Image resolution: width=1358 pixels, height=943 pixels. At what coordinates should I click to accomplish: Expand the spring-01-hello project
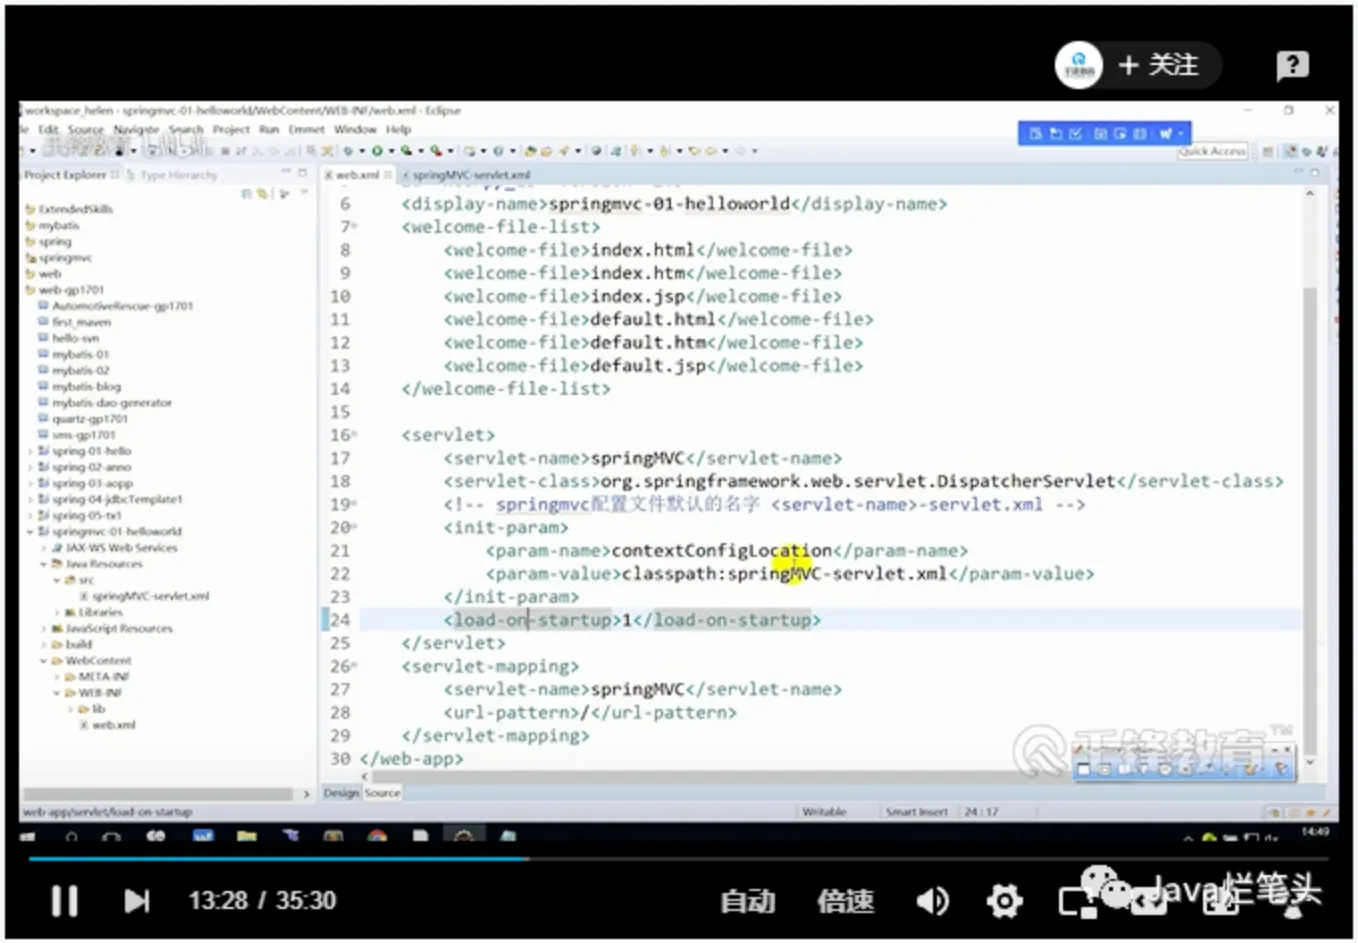coord(31,451)
